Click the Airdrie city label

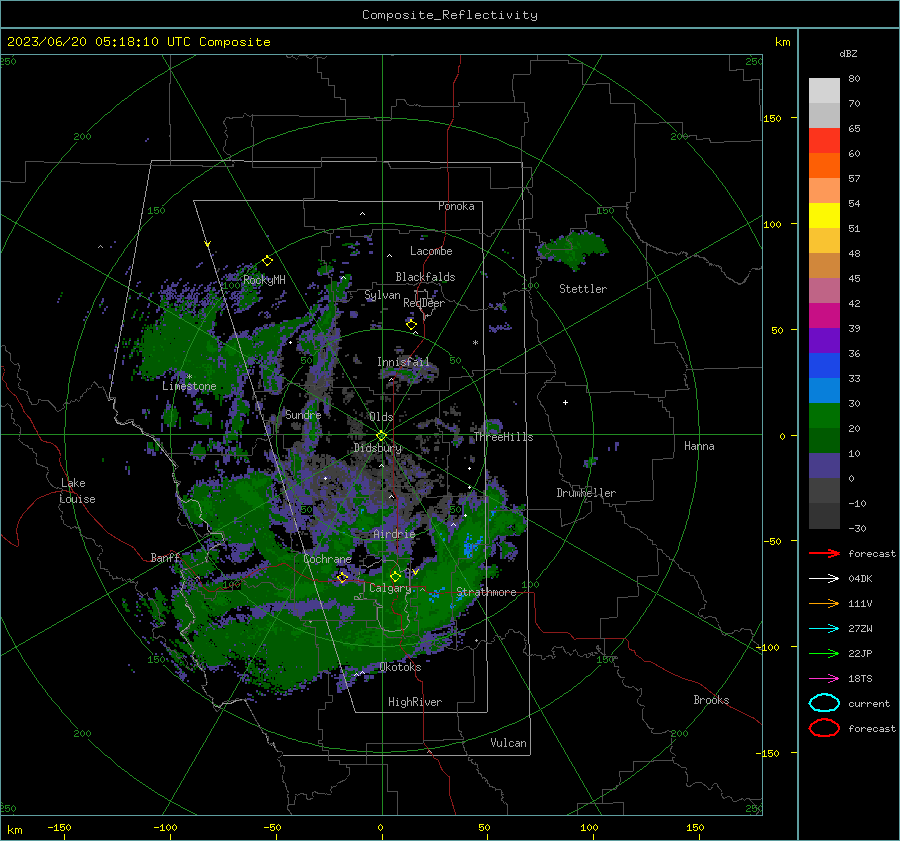point(394,534)
